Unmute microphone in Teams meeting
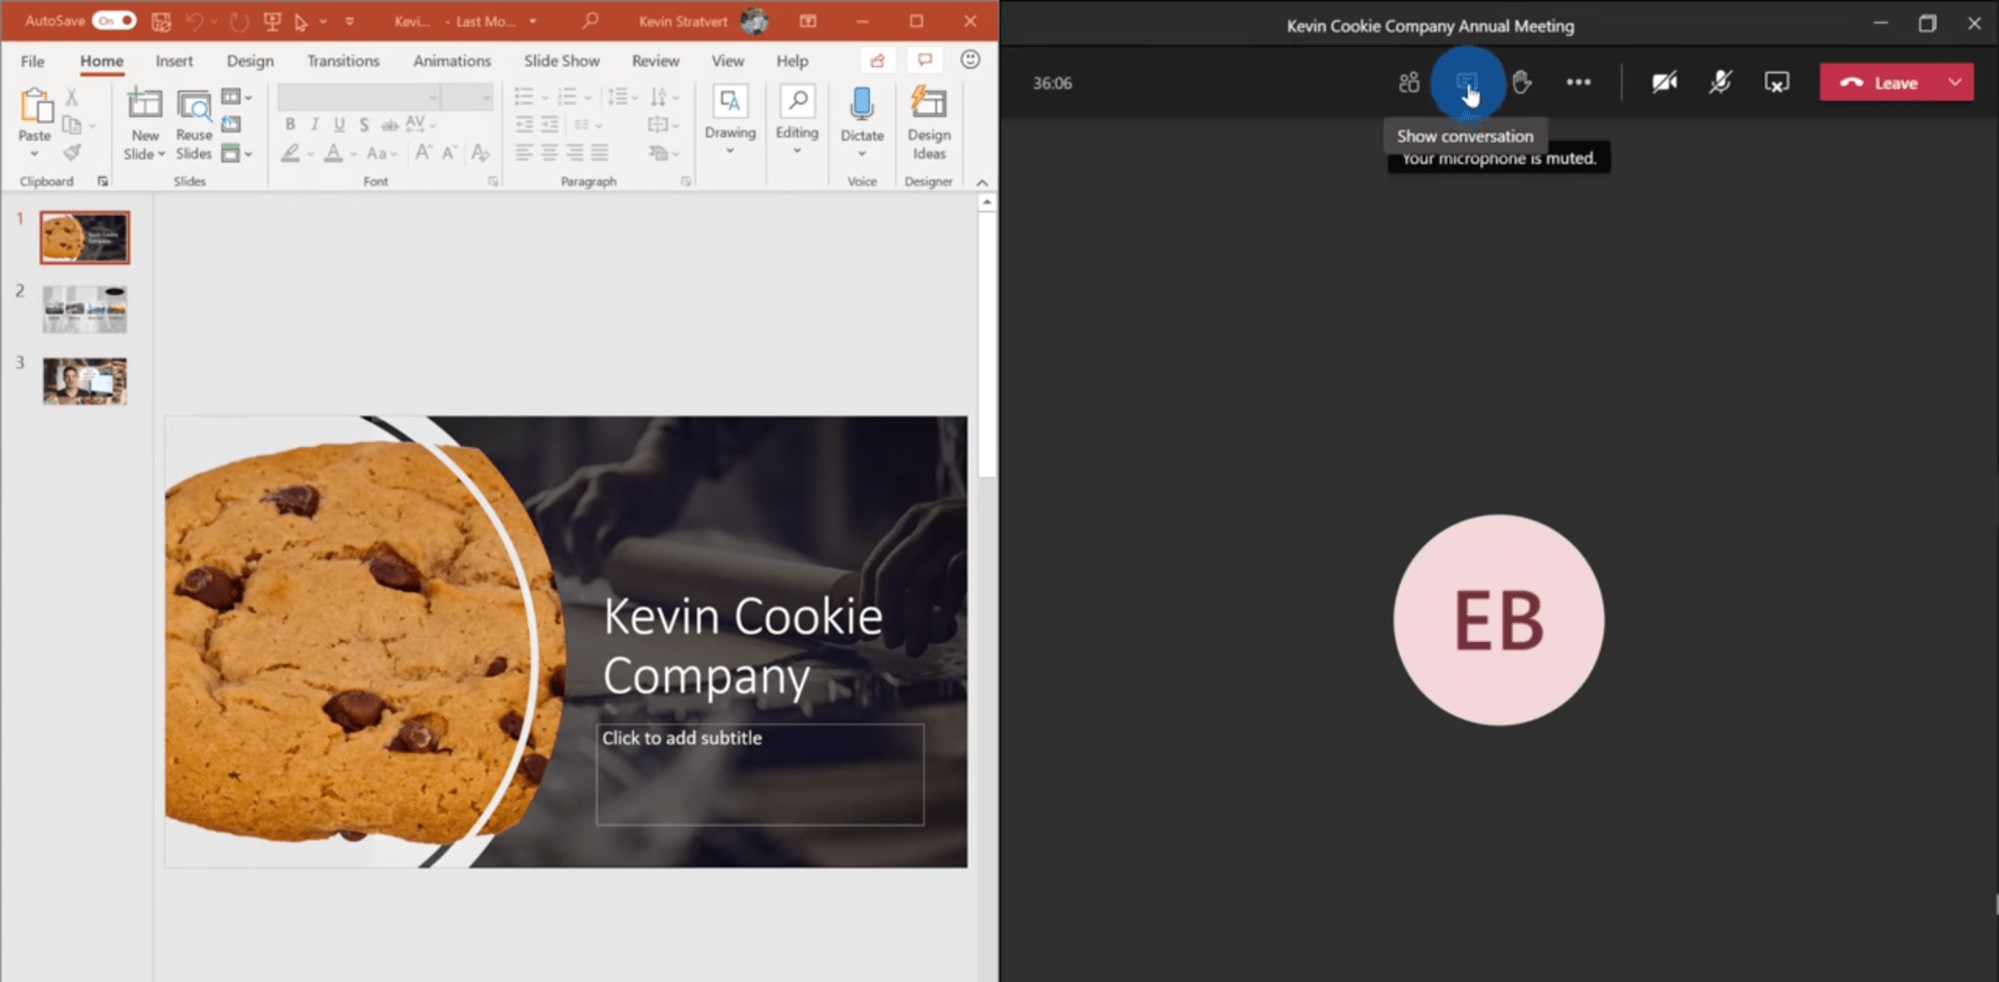 [1720, 83]
